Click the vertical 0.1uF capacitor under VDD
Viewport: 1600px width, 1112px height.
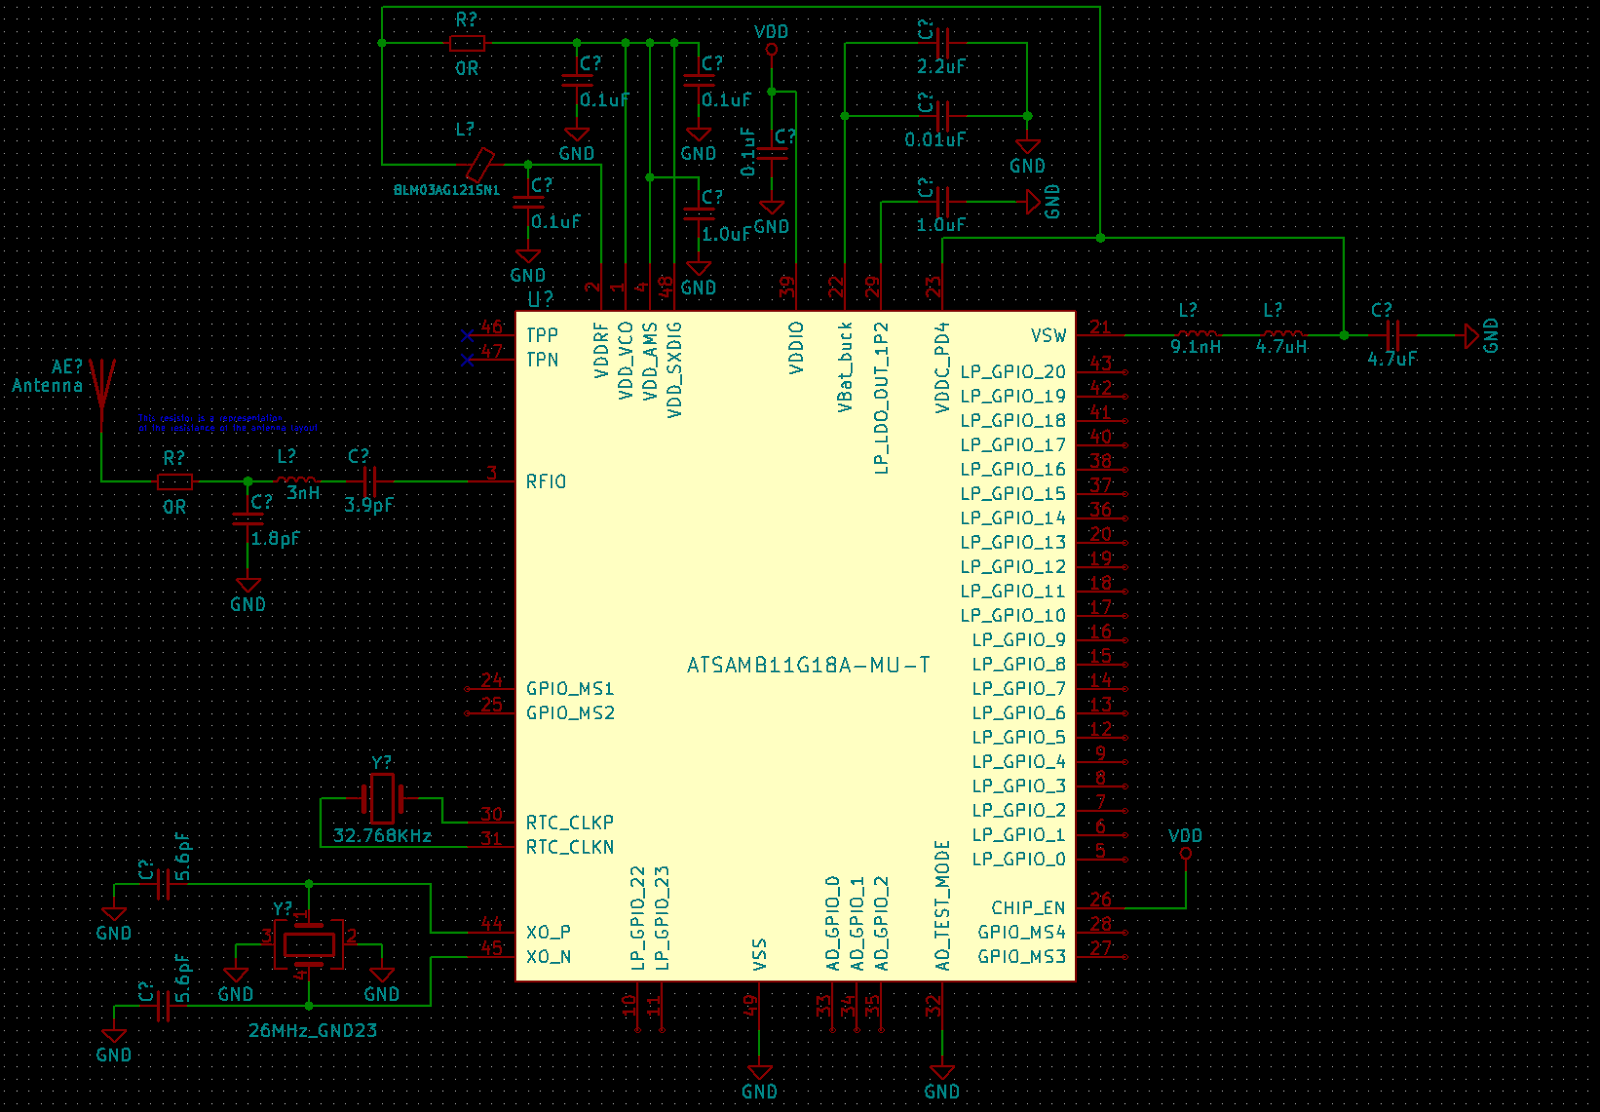pos(771,153)
